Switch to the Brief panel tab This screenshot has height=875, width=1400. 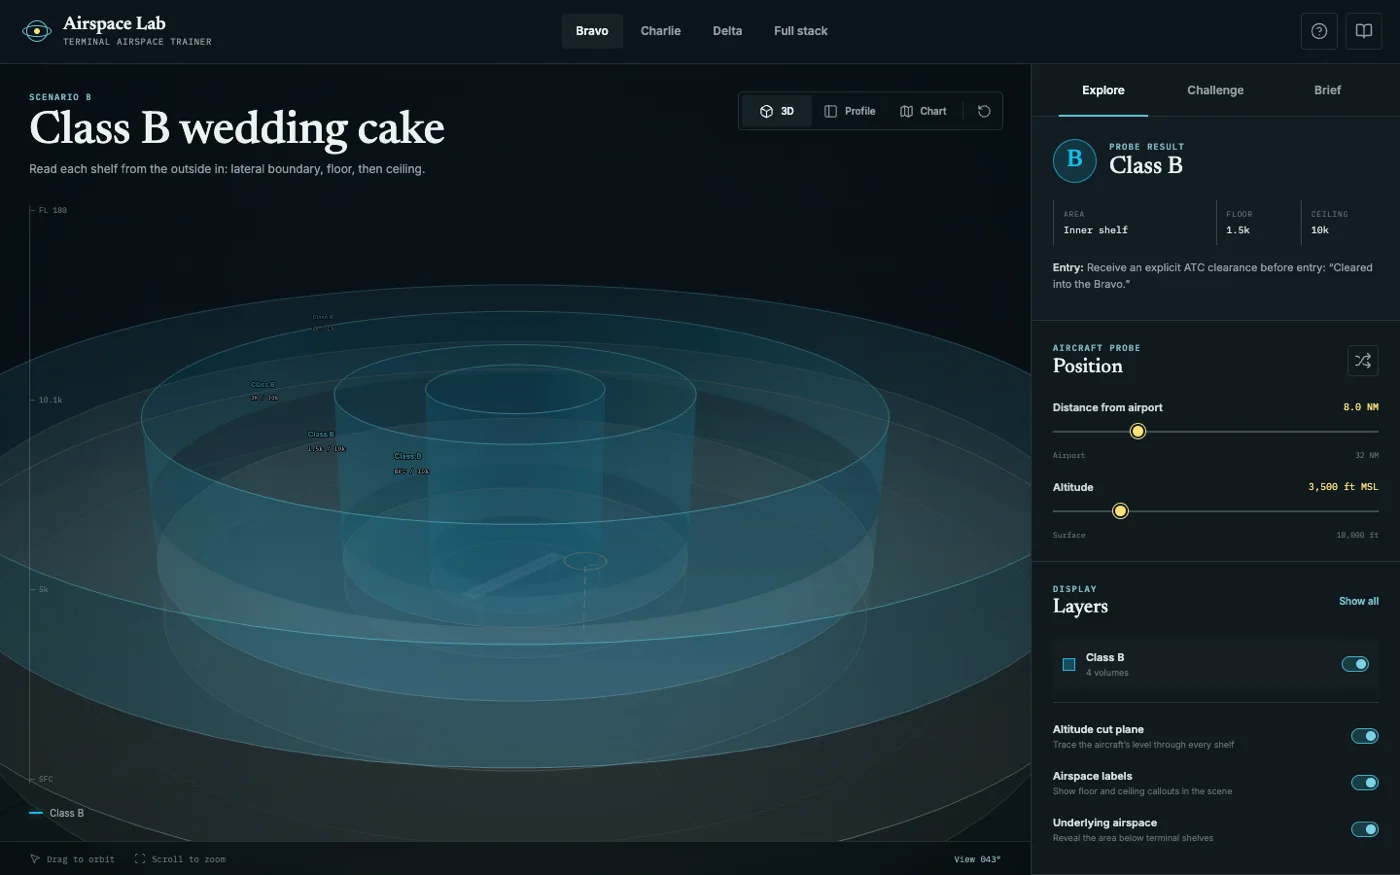(1327, 90)
